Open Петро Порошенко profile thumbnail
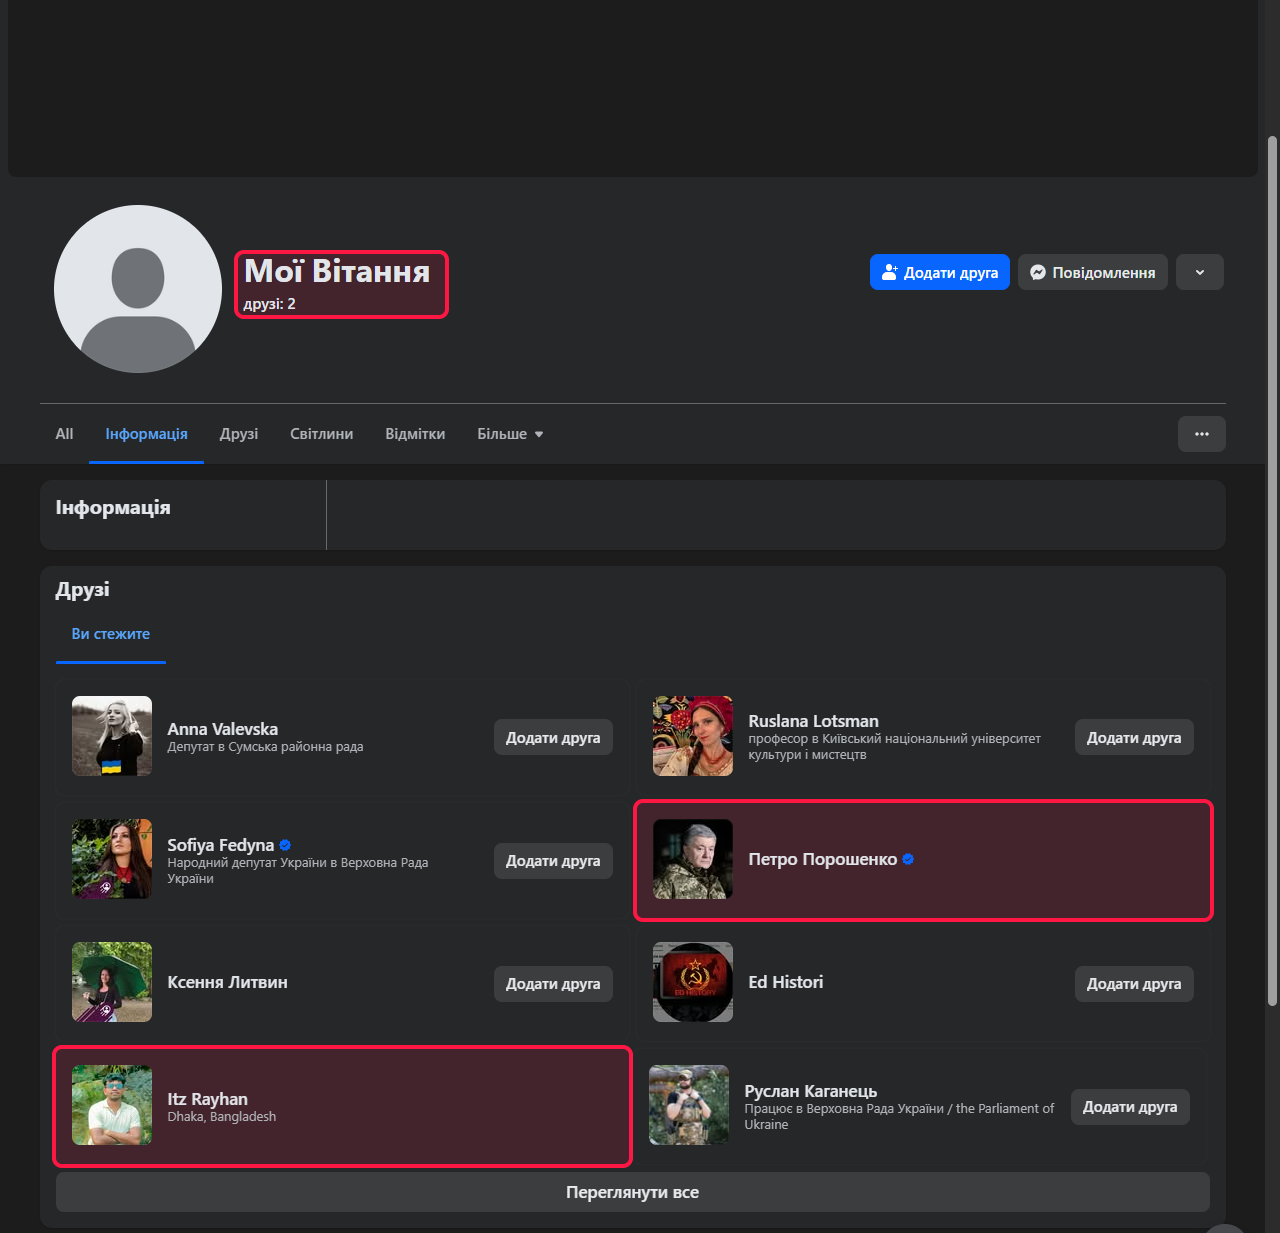Screen dimensions: 1280x1233 pos(693,859)
